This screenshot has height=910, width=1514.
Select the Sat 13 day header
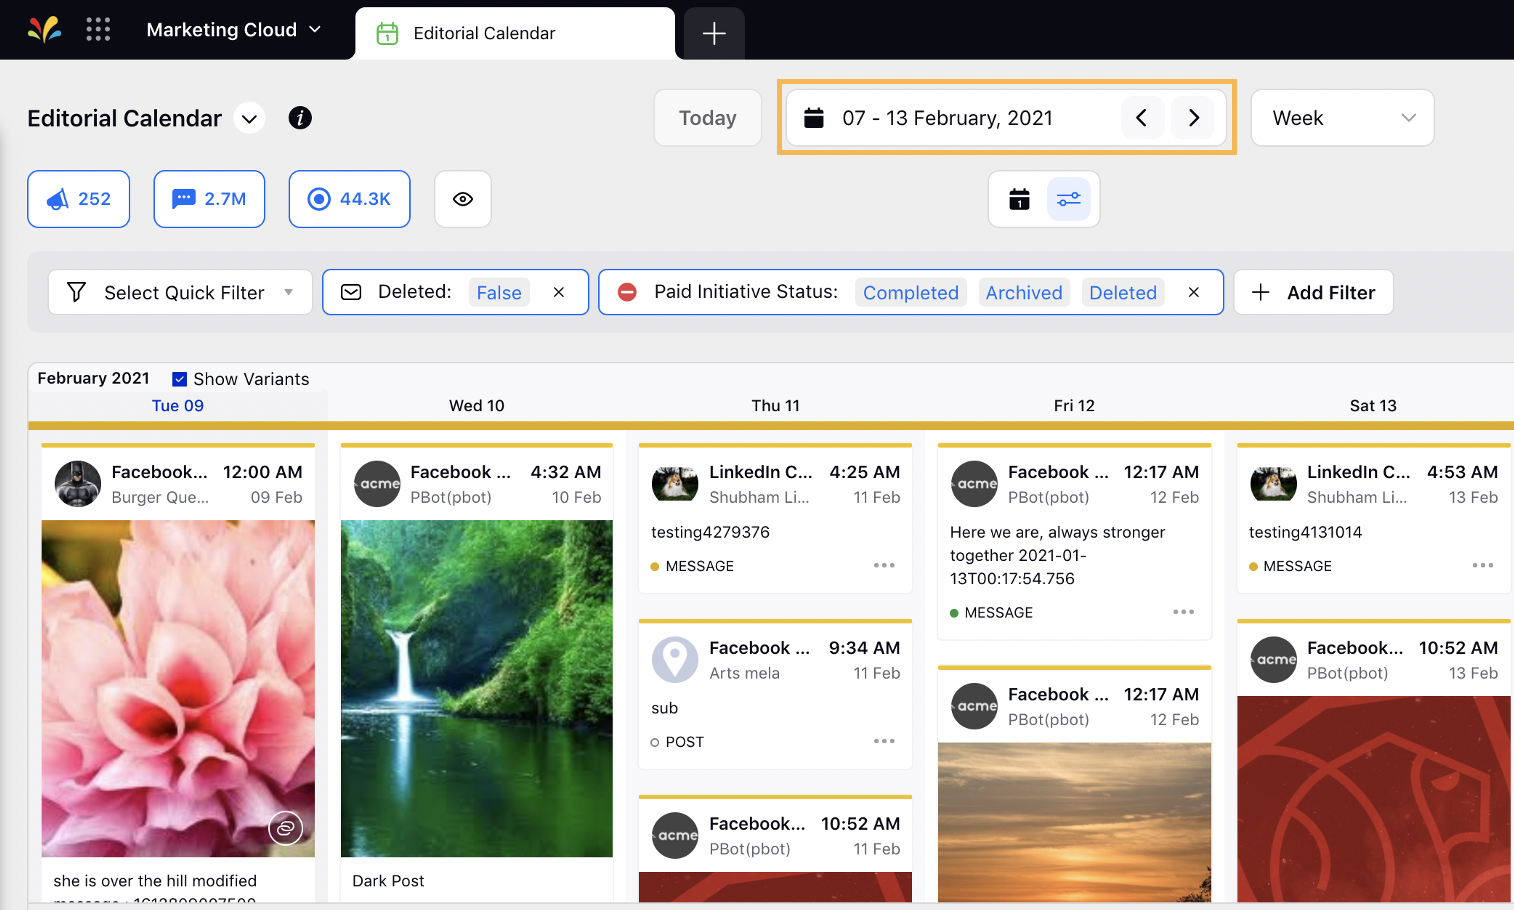click(1373, 405)
